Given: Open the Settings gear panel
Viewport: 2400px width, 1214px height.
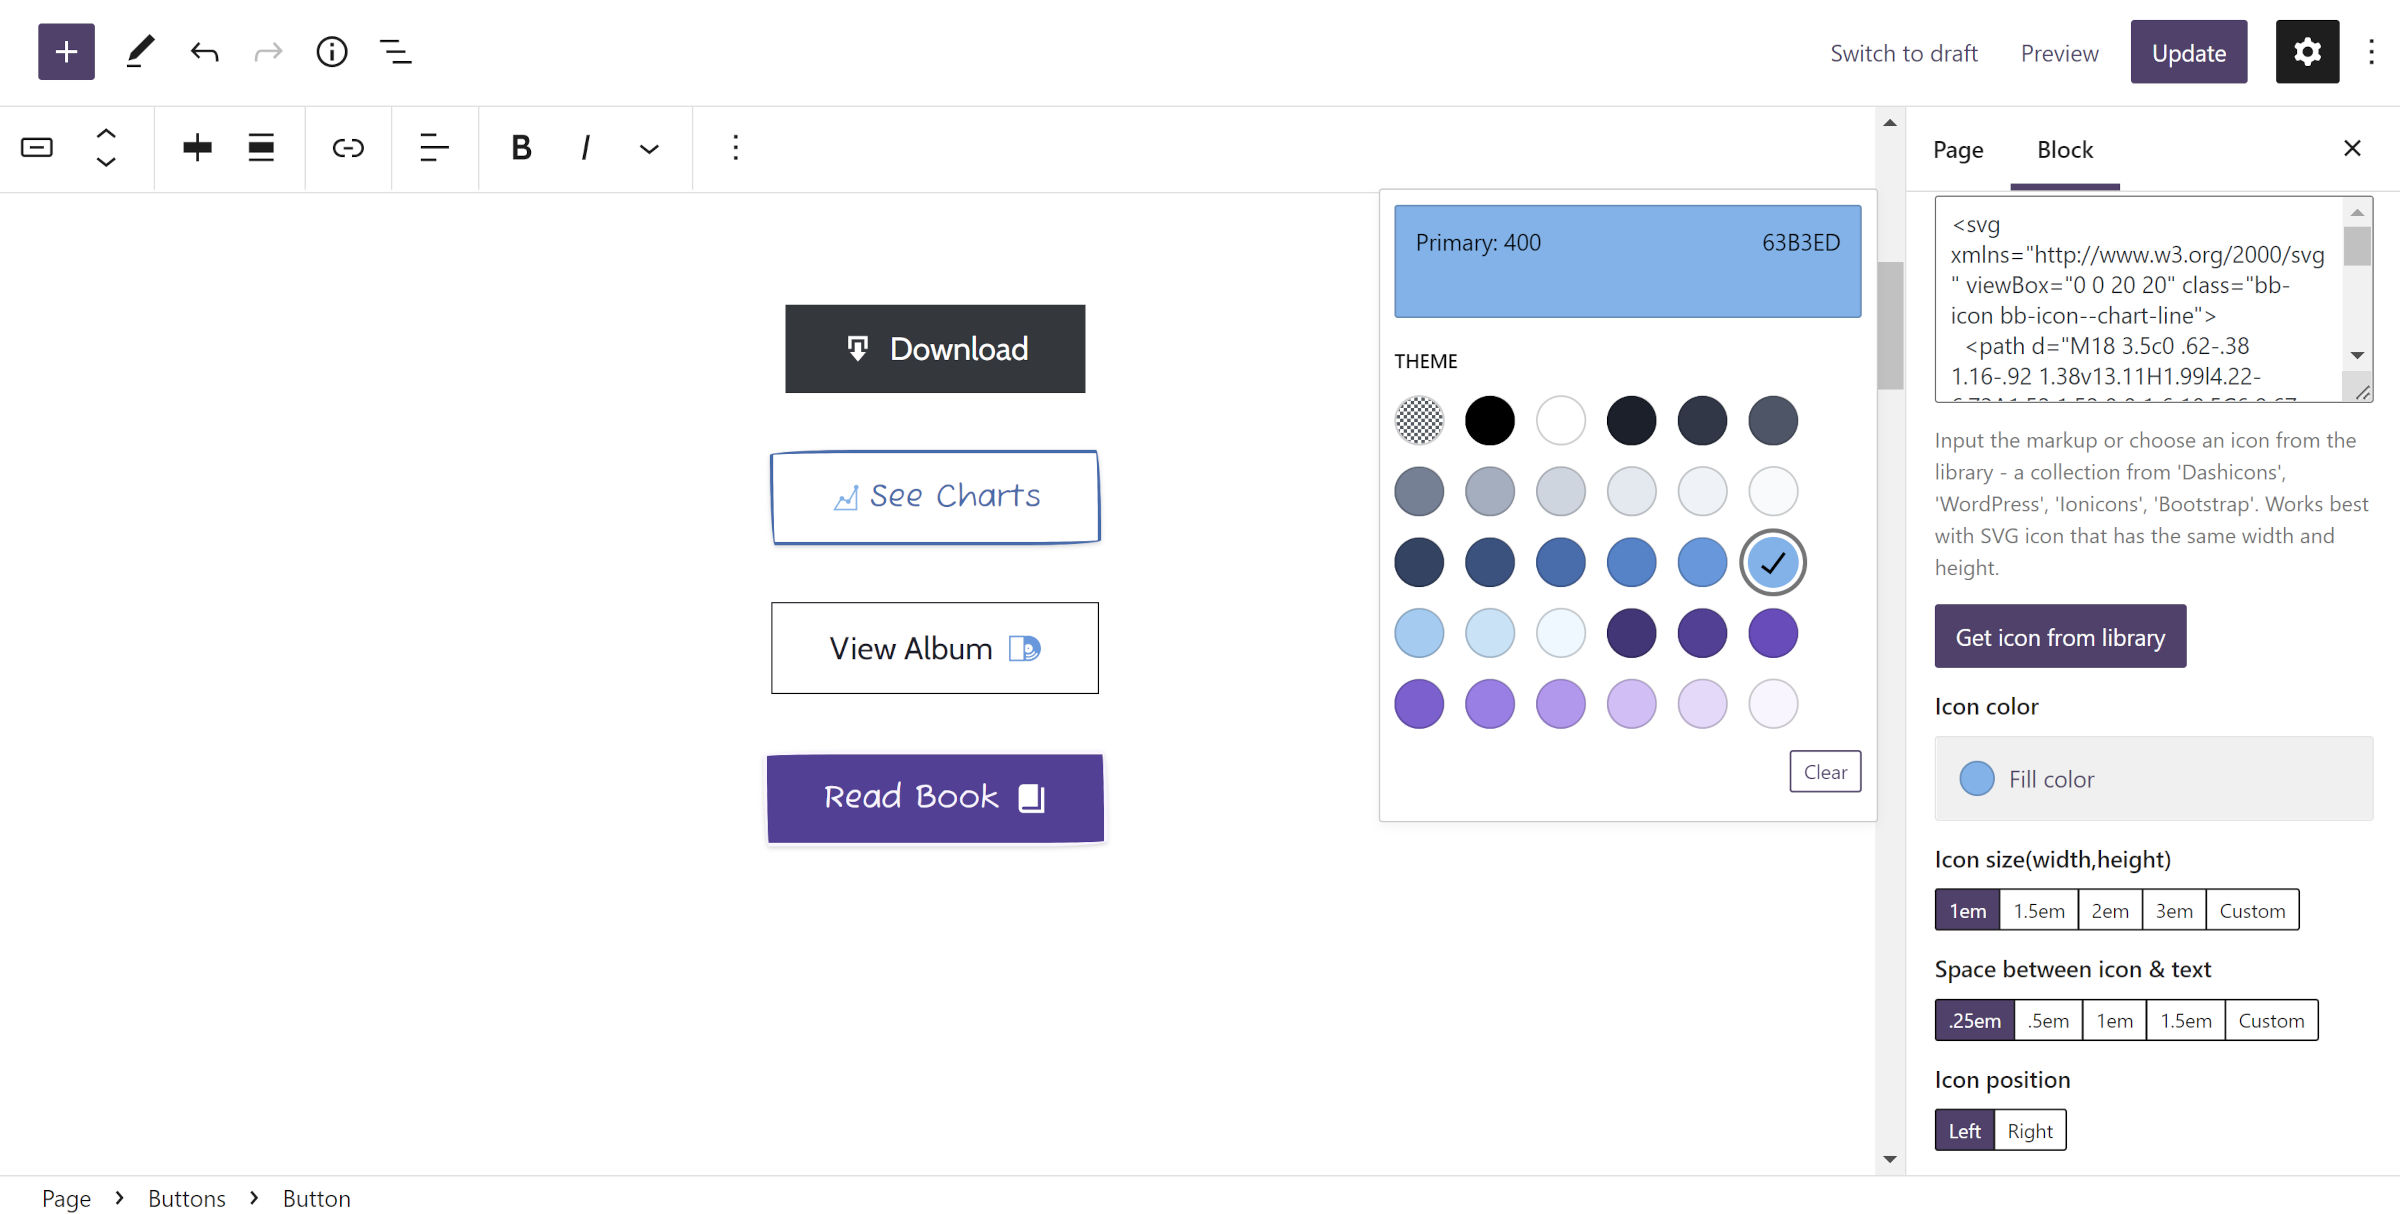Looking at the screenshot, I should click(x=2306, y=52).
